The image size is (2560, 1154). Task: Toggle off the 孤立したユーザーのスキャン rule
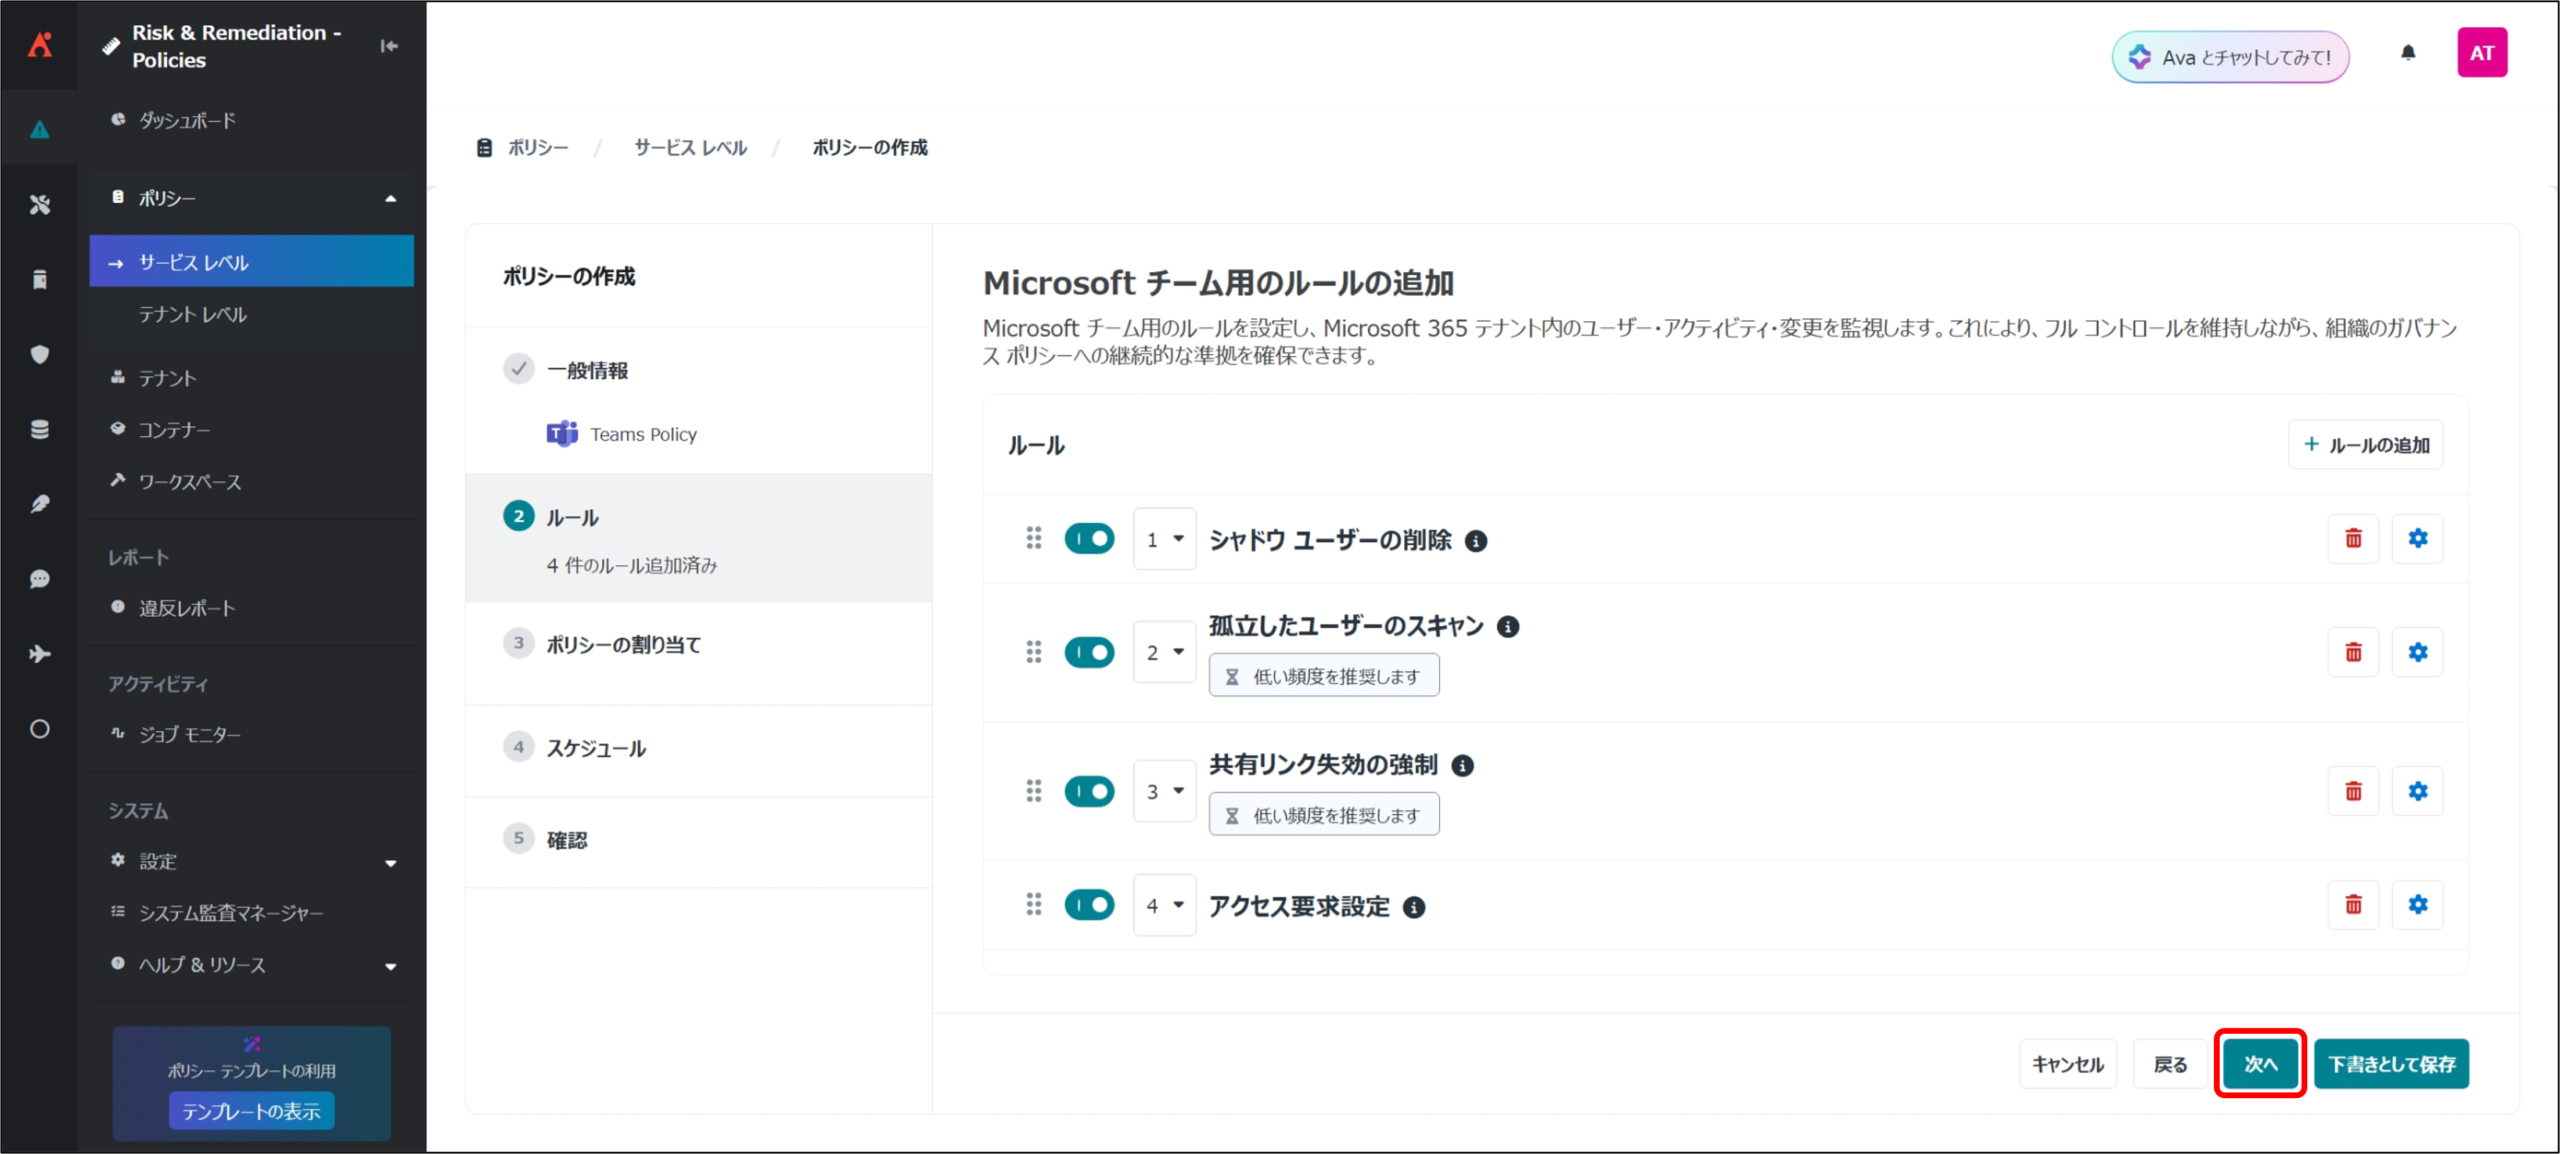(x=1089, y=652)
